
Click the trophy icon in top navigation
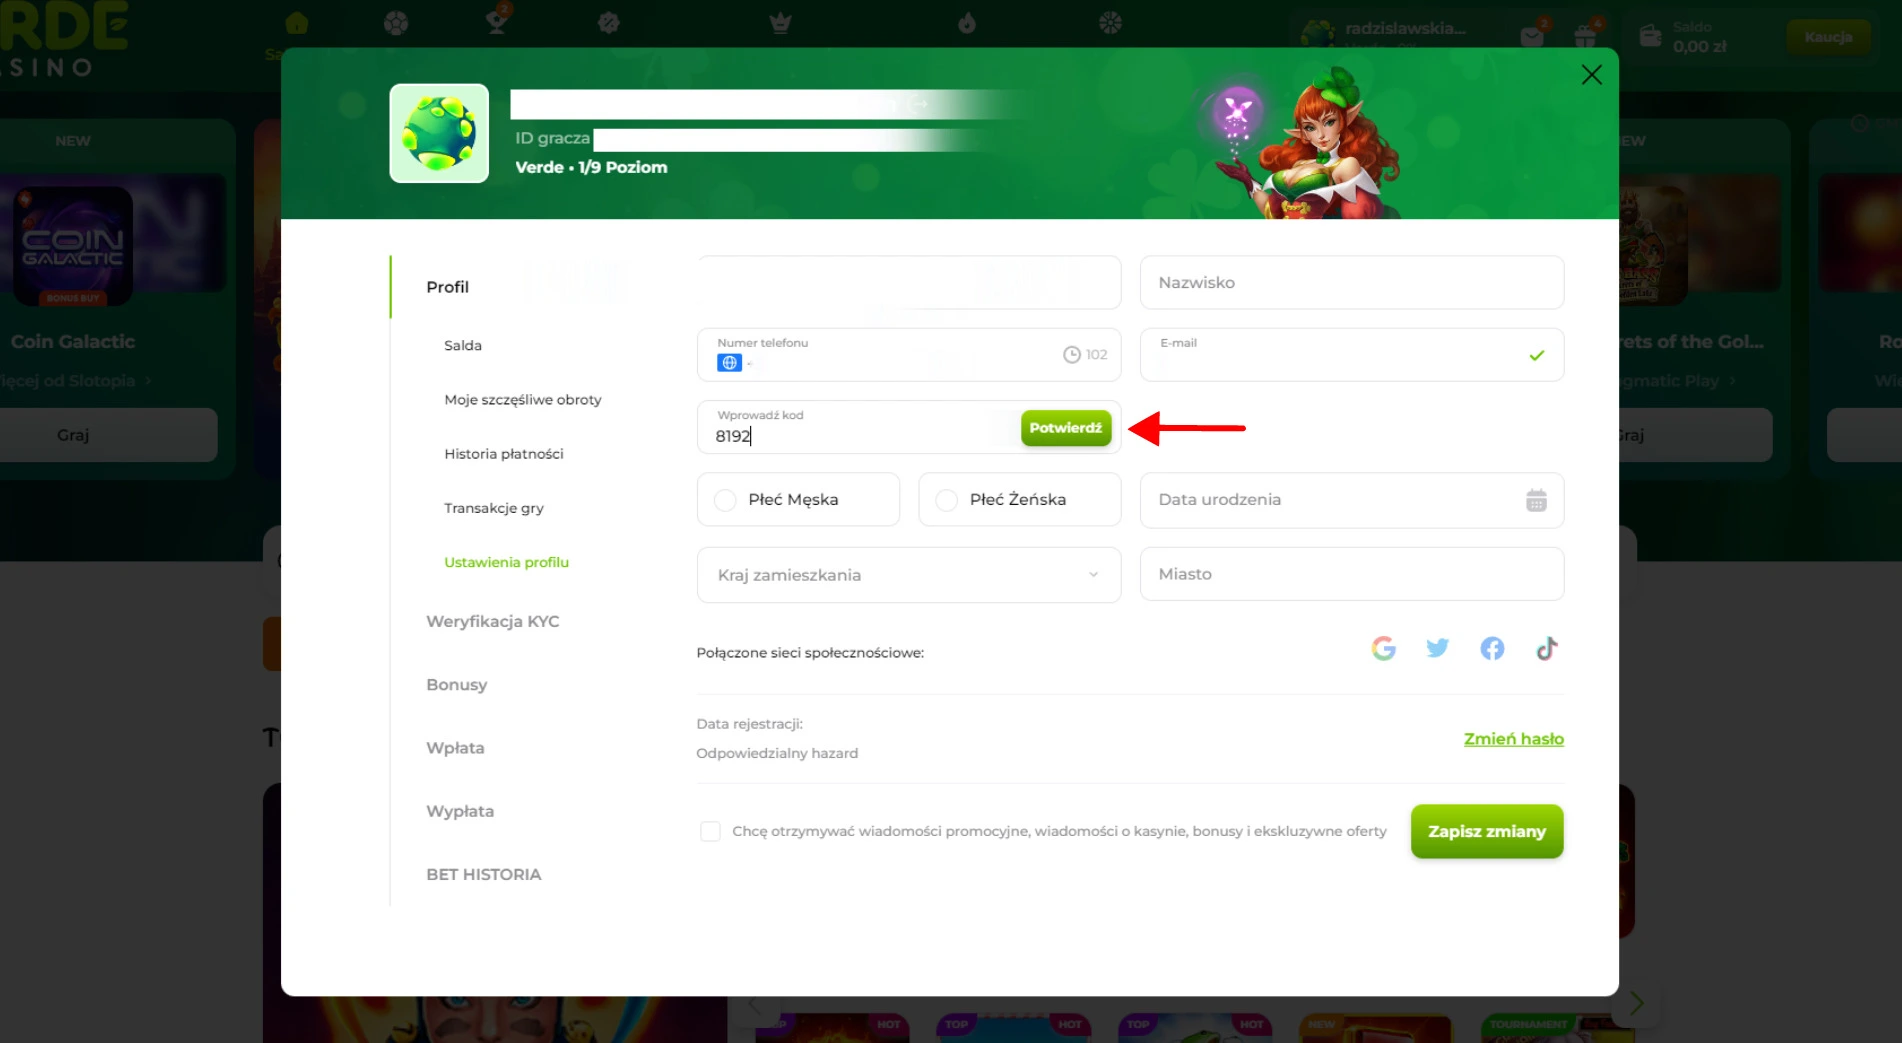pyautogui.click(x=496, y=22)
